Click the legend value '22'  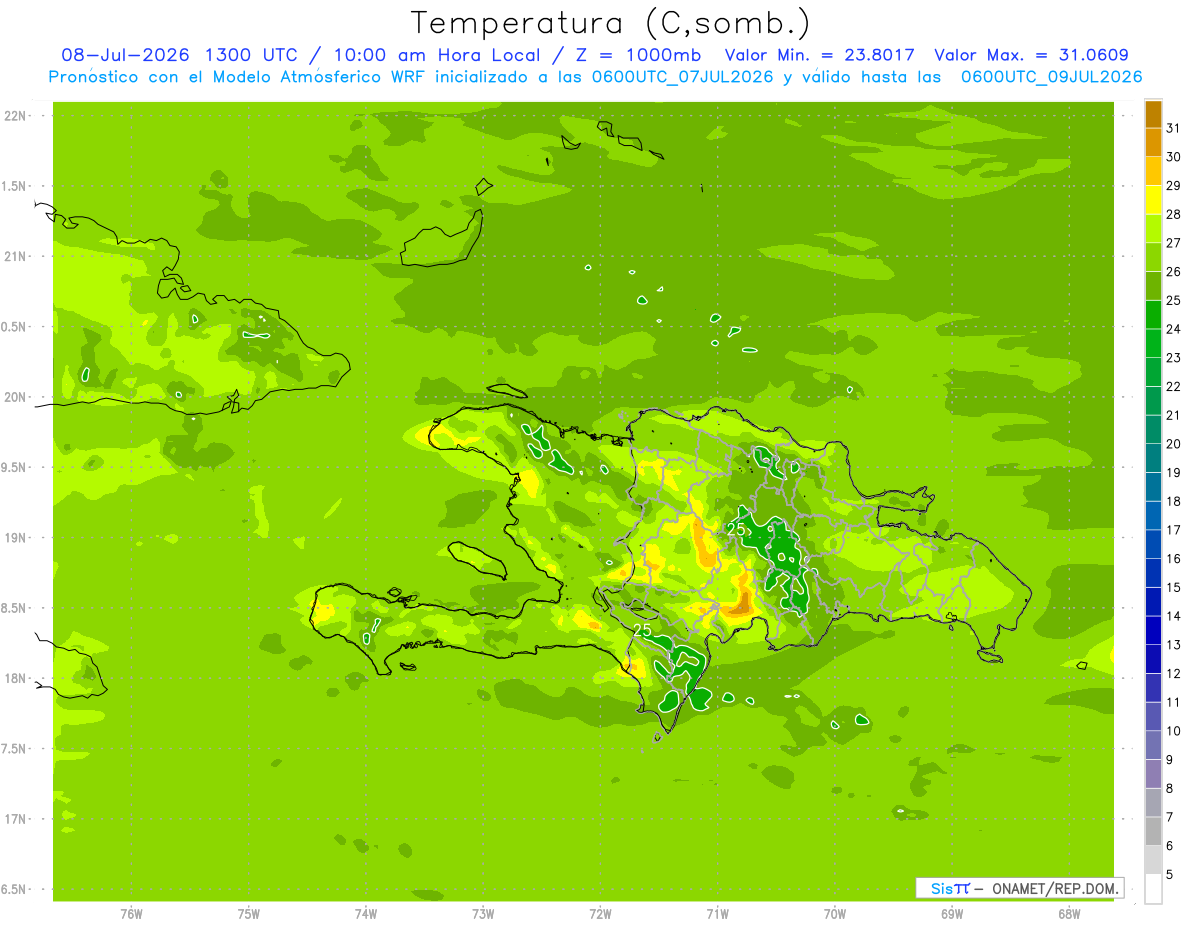click(x=1174, y=387)
